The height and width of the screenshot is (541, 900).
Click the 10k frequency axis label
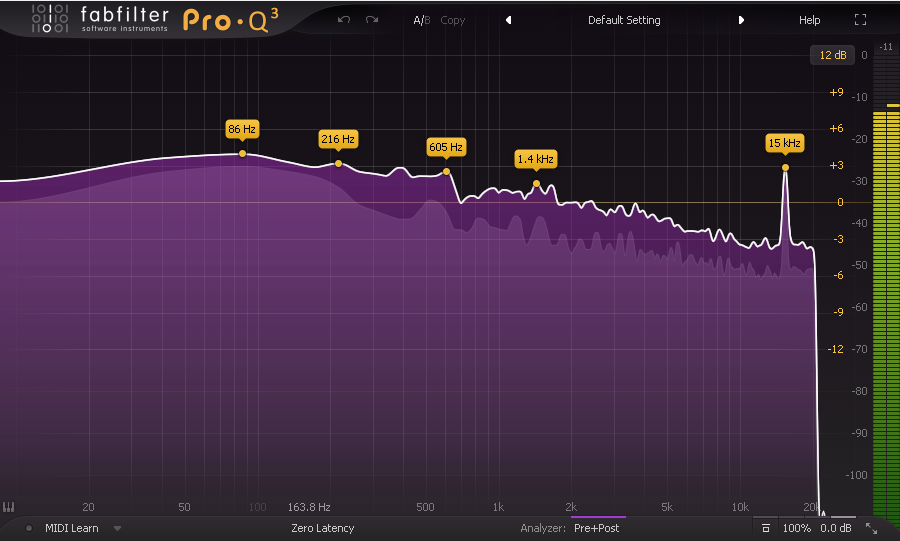click(740, 507)
